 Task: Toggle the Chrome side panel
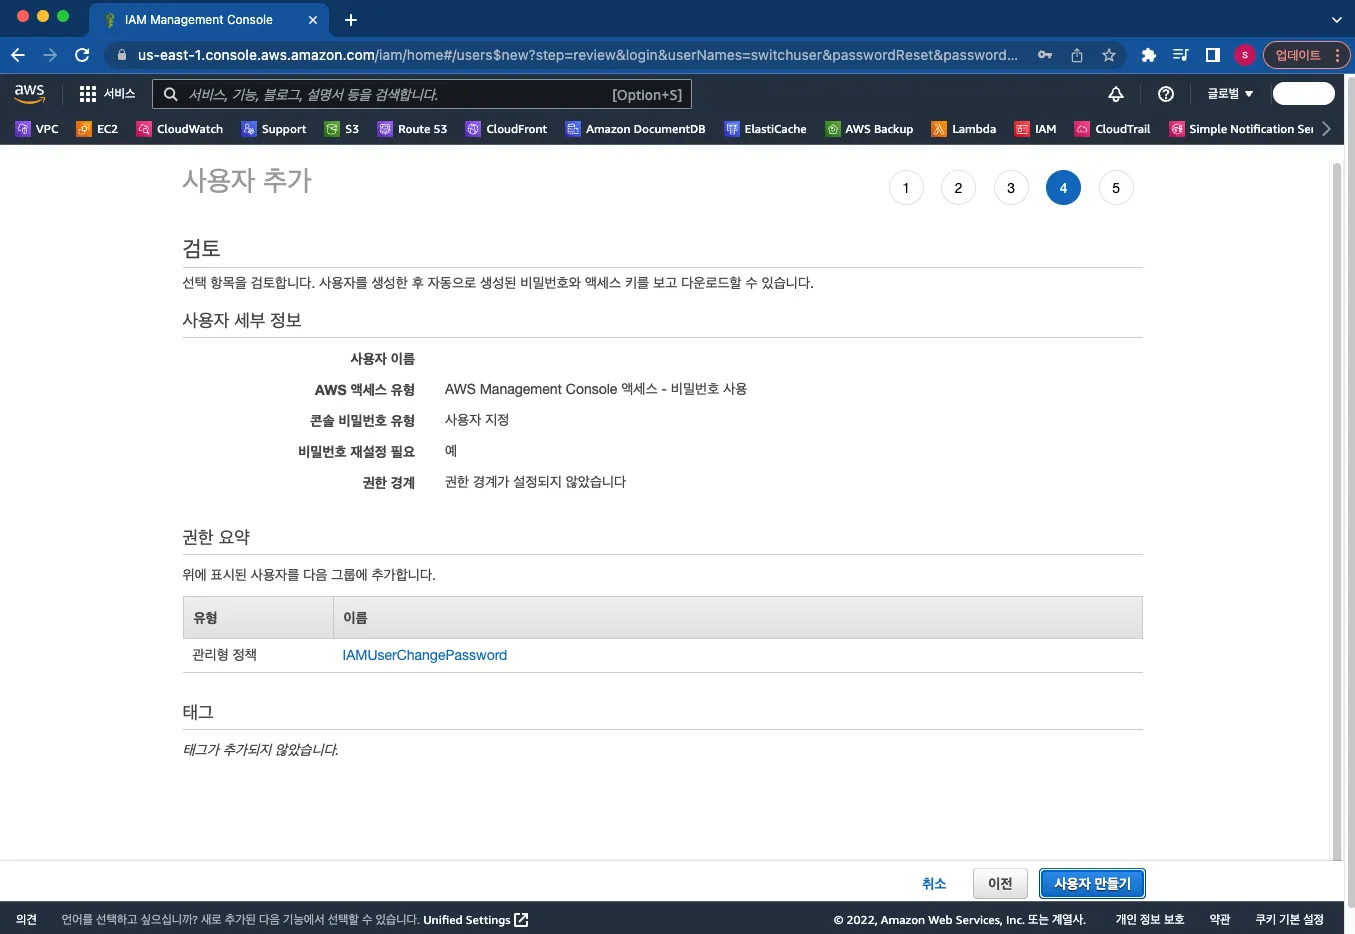(x=1213, y=55)
